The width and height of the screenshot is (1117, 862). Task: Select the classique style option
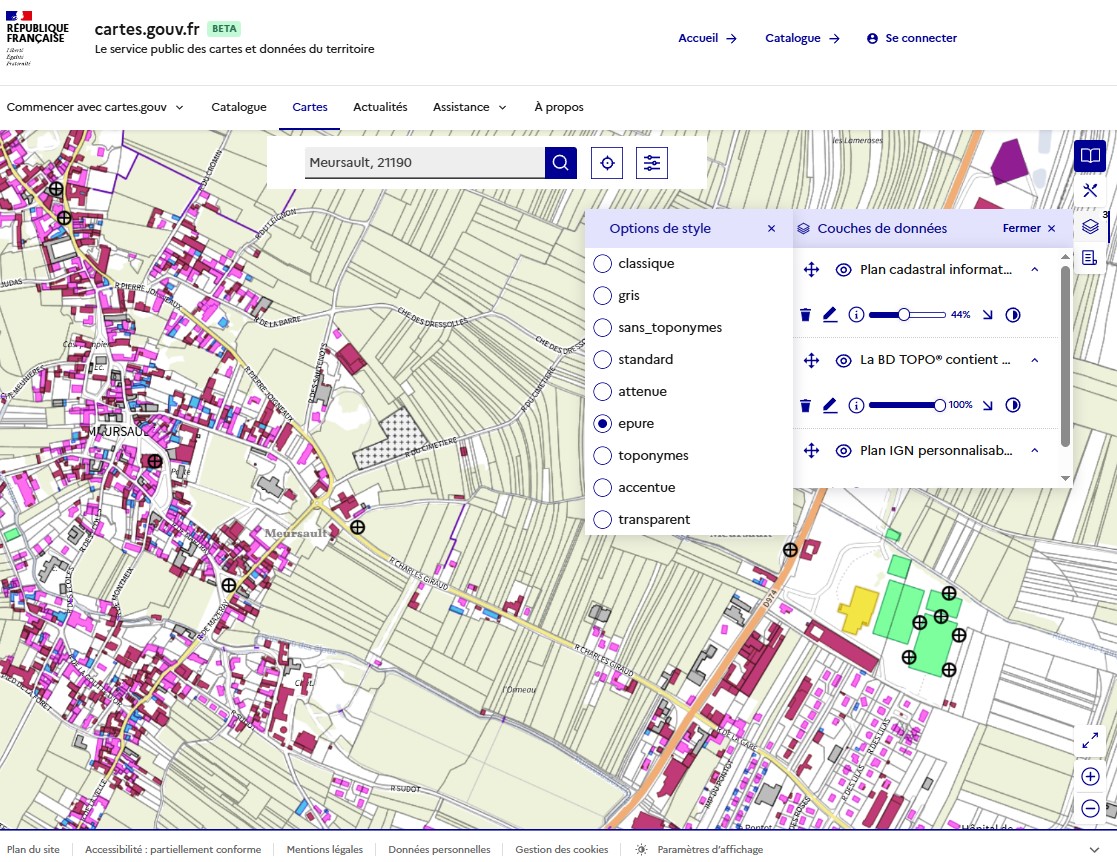pos(603,264)
